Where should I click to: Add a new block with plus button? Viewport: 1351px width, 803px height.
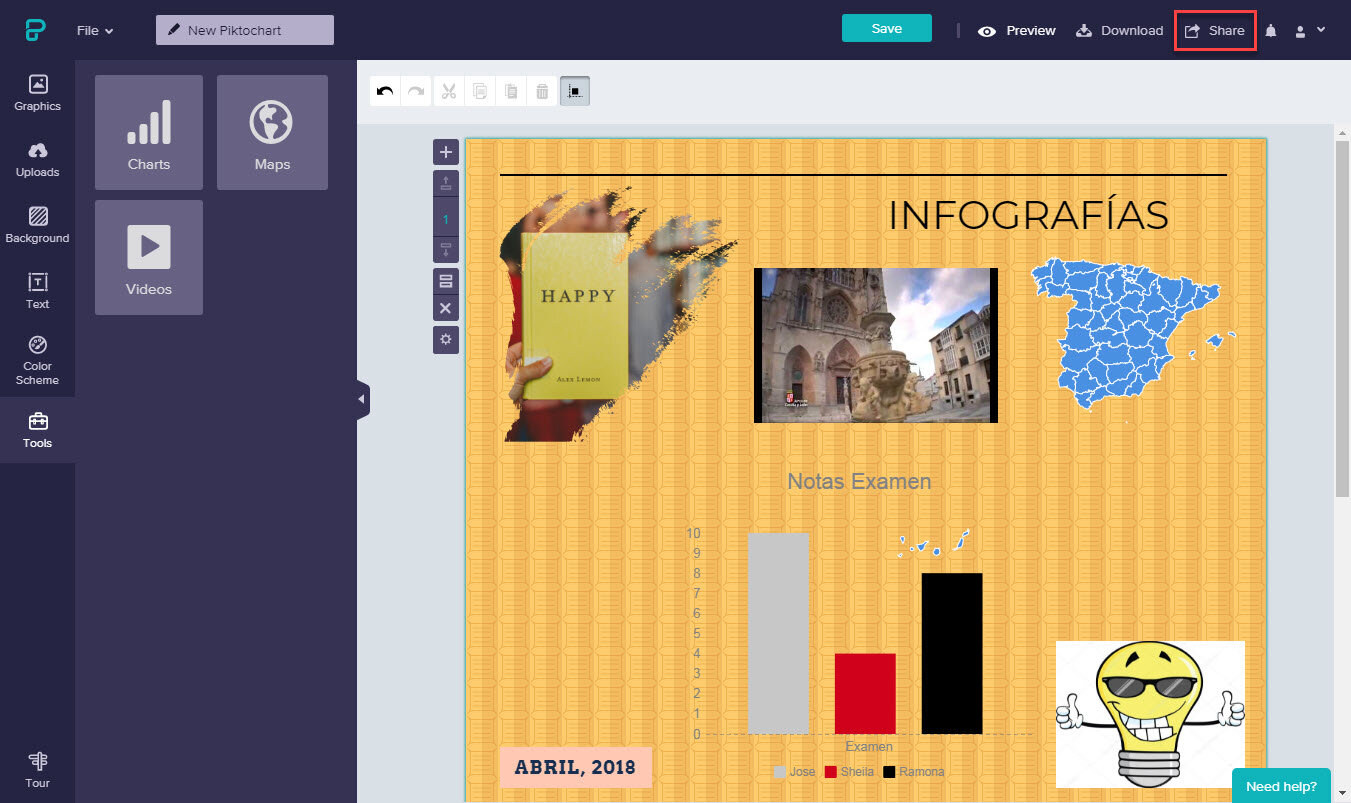point(446,153)
